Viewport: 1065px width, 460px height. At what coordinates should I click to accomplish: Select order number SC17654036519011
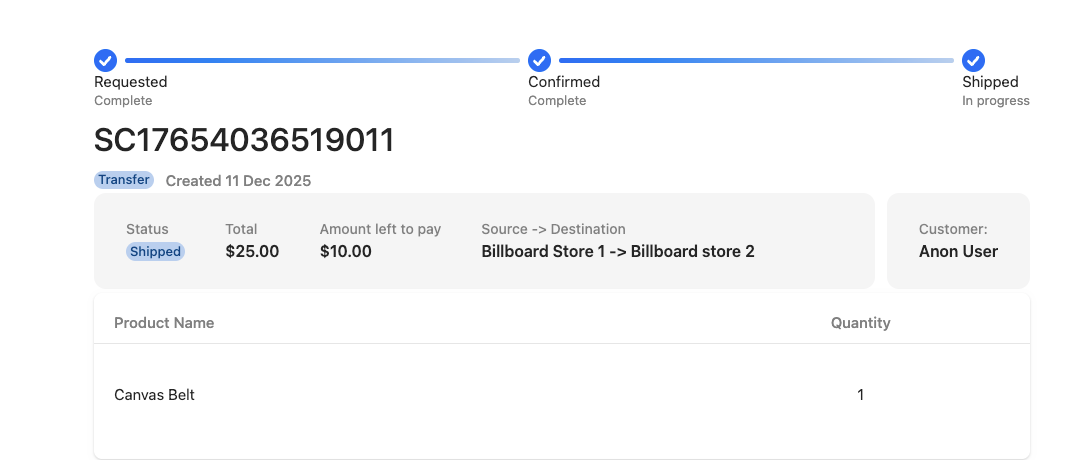point(244,141)
